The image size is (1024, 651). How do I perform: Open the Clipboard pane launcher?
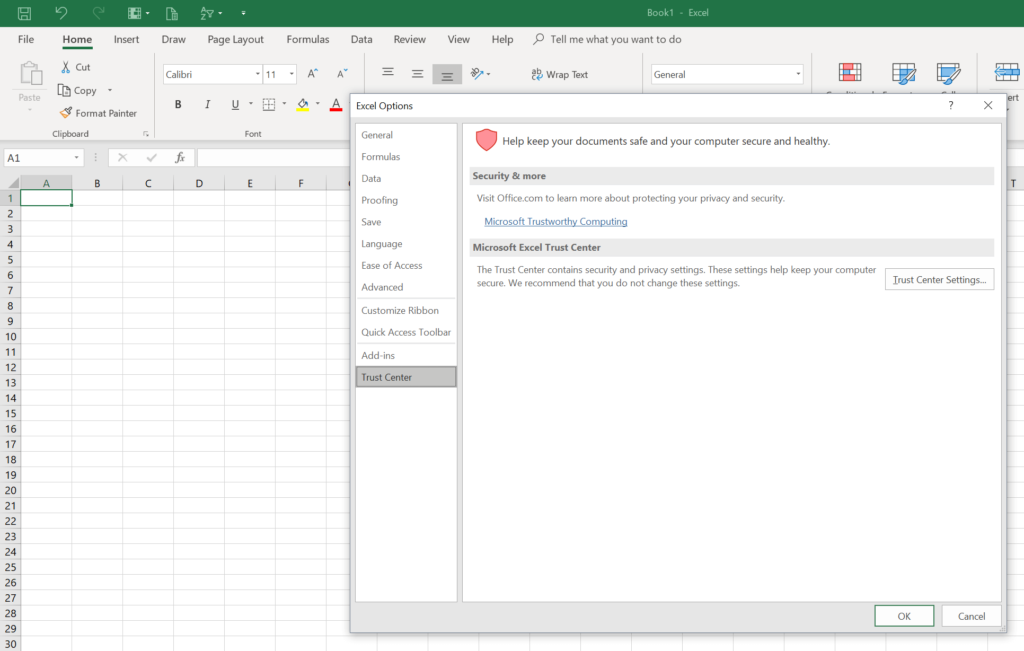(146, 134)
